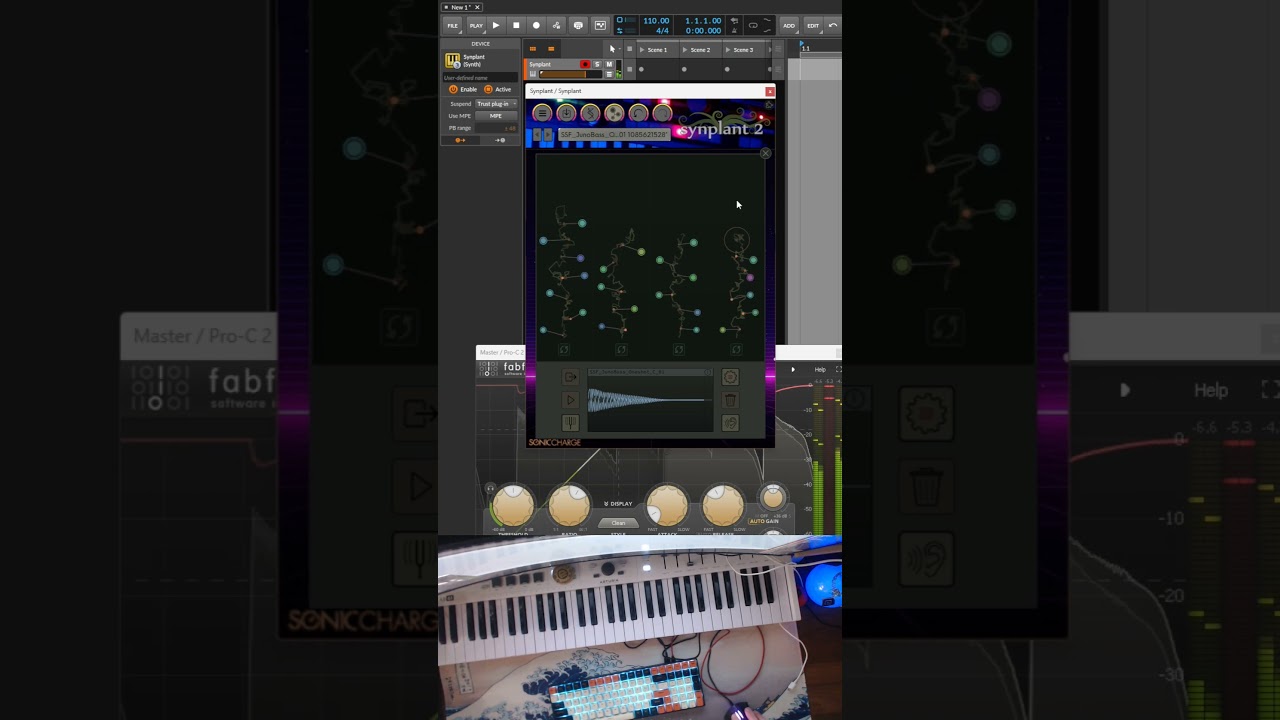The height and width of the screenshot is (720, 1280).
Task: Go to the previous Synplant patch
Action: pyautogui.click(x=537, y=134)
